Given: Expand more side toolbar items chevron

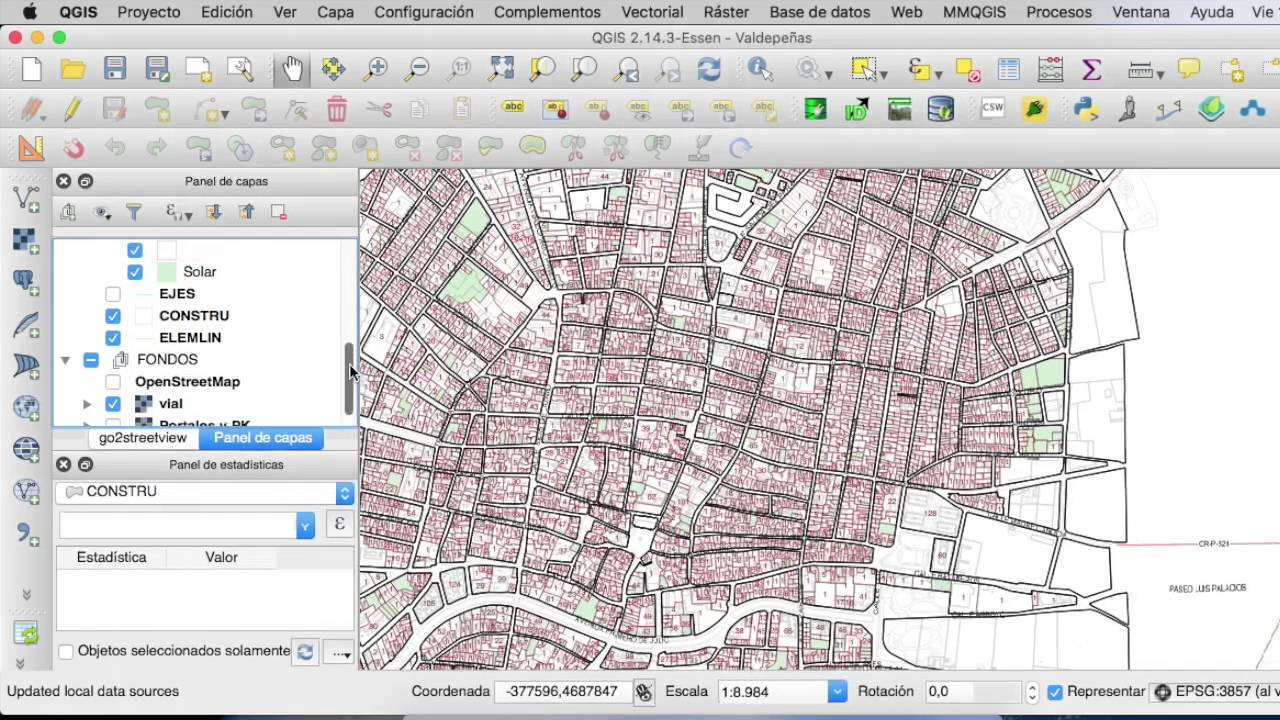Looking at the screenshot, I should (x=26, y=594).
